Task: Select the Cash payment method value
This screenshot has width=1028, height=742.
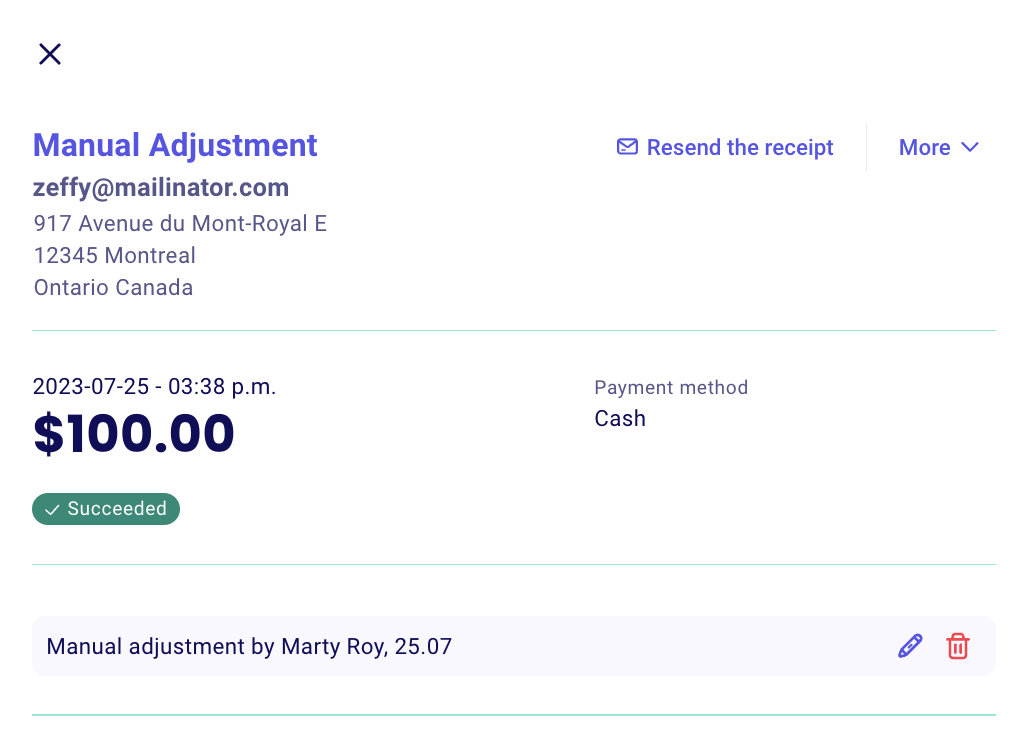Action: [x=620, y=418]
